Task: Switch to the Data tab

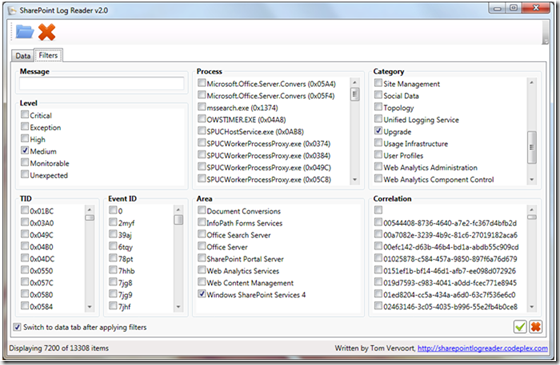Action: click(x=23, y=56)
